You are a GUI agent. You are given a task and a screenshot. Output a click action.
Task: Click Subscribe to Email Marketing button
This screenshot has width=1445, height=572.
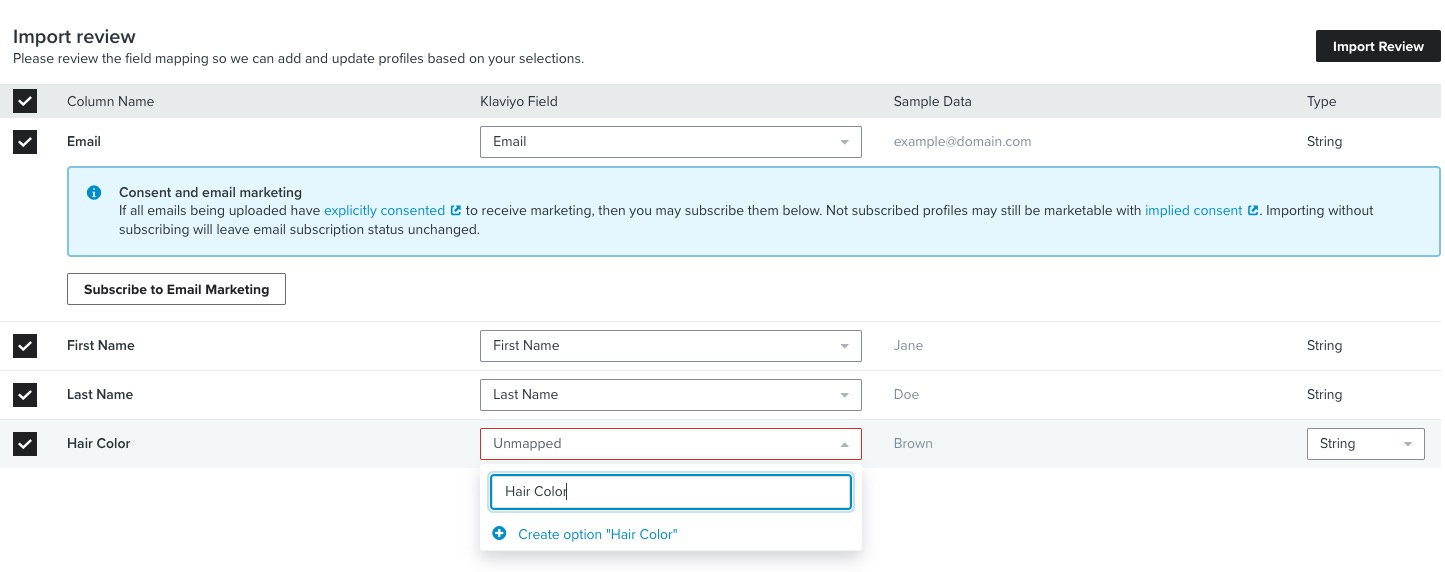pyautogui.click(x=176, y=289)
